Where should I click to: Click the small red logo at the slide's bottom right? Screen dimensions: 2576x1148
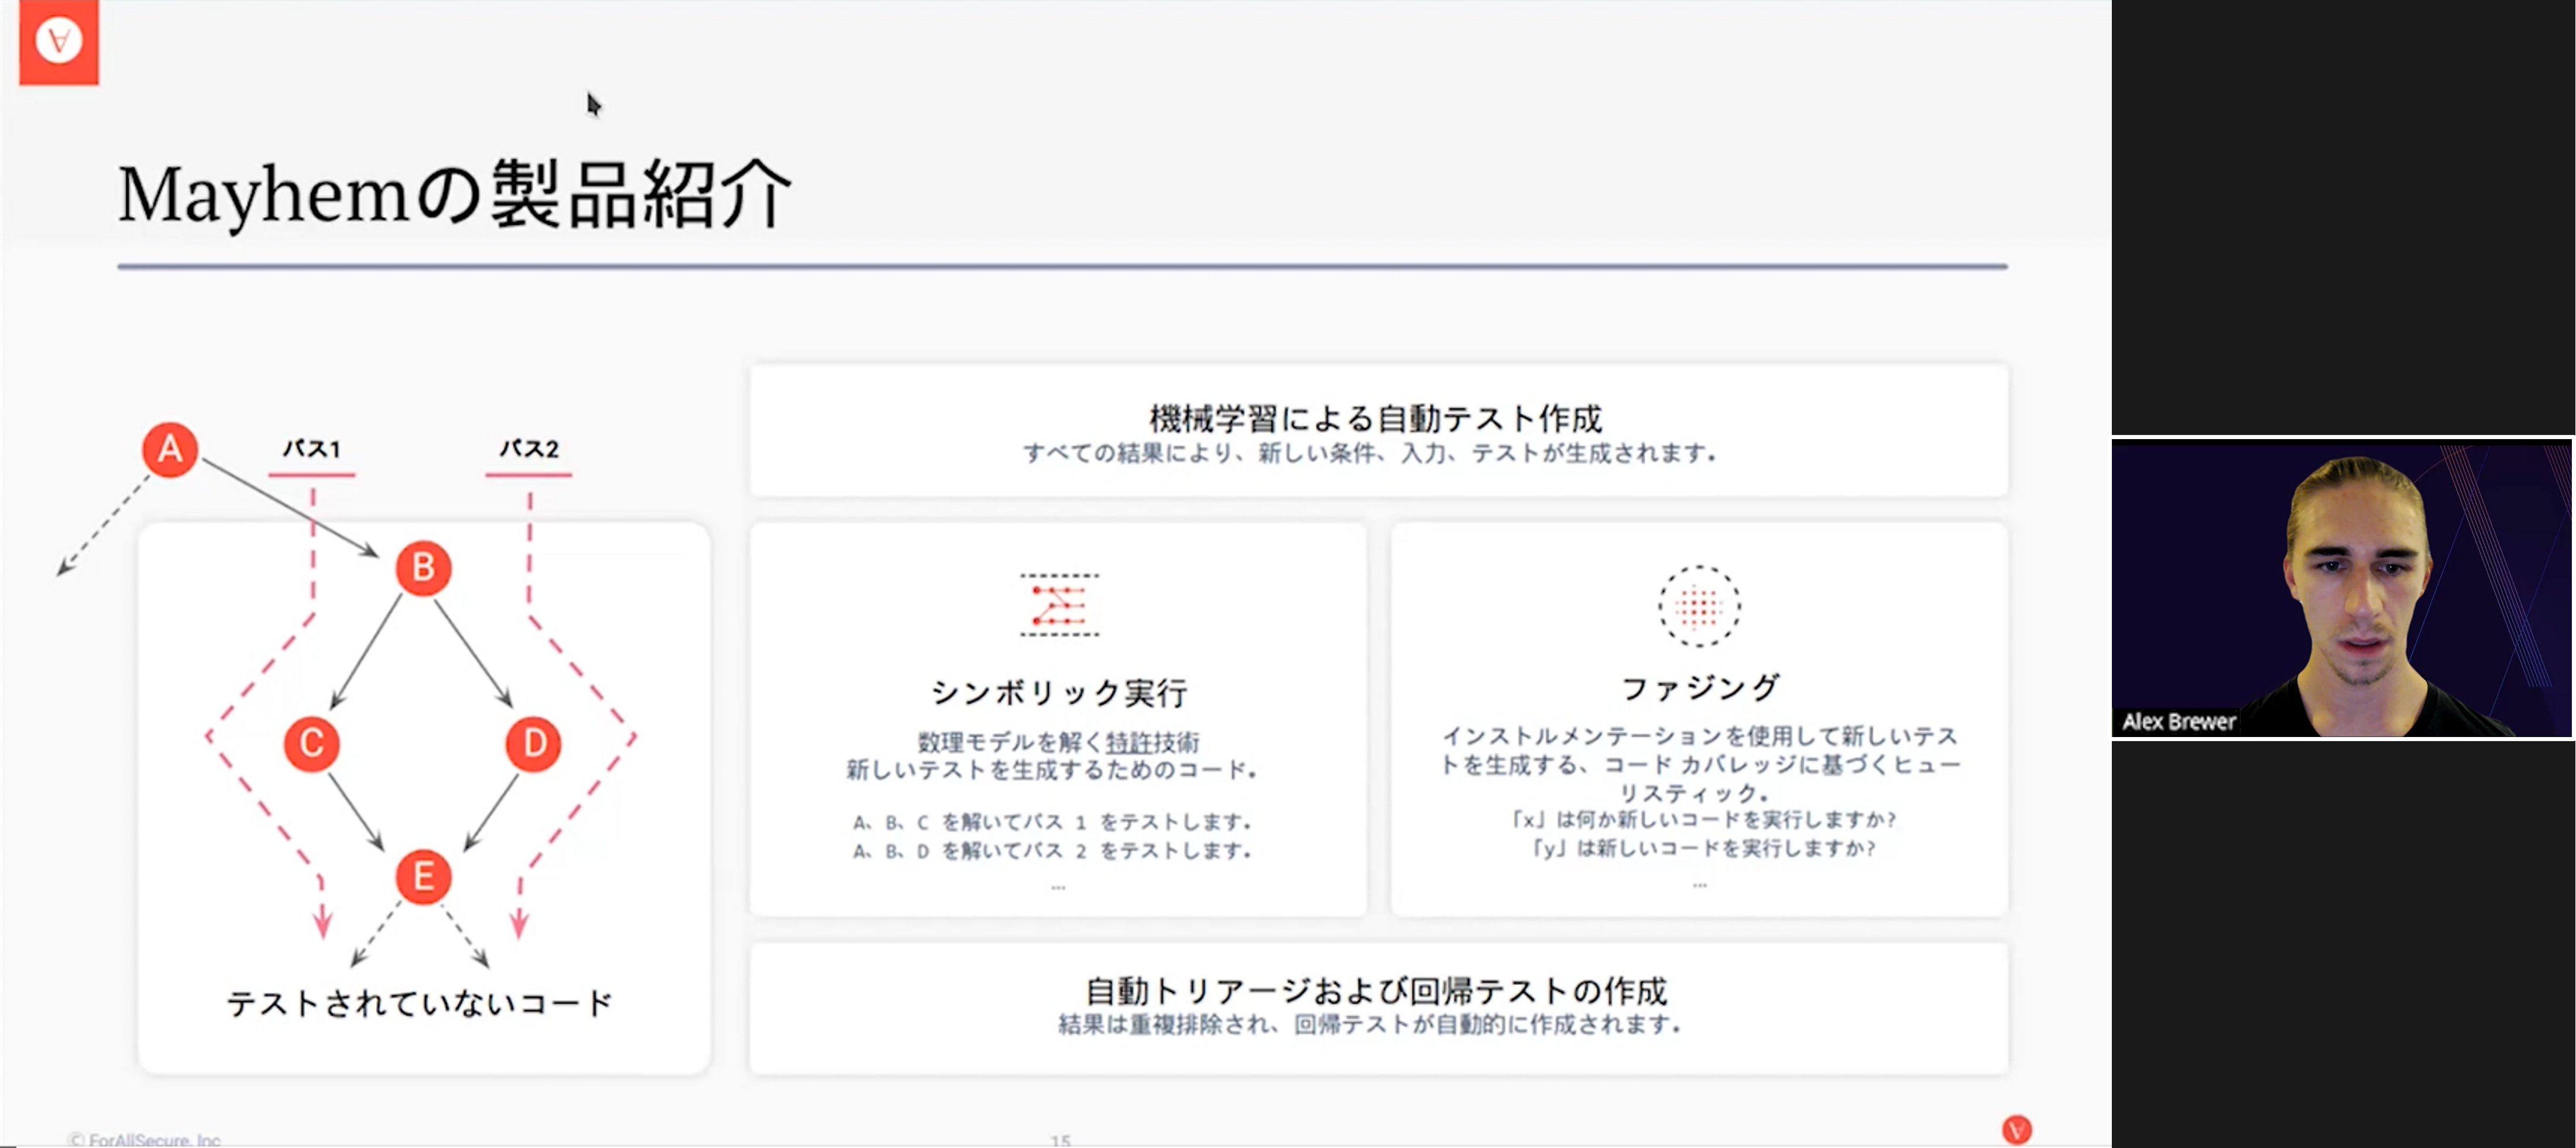pyautogui.click(x=2016, y=1129)
